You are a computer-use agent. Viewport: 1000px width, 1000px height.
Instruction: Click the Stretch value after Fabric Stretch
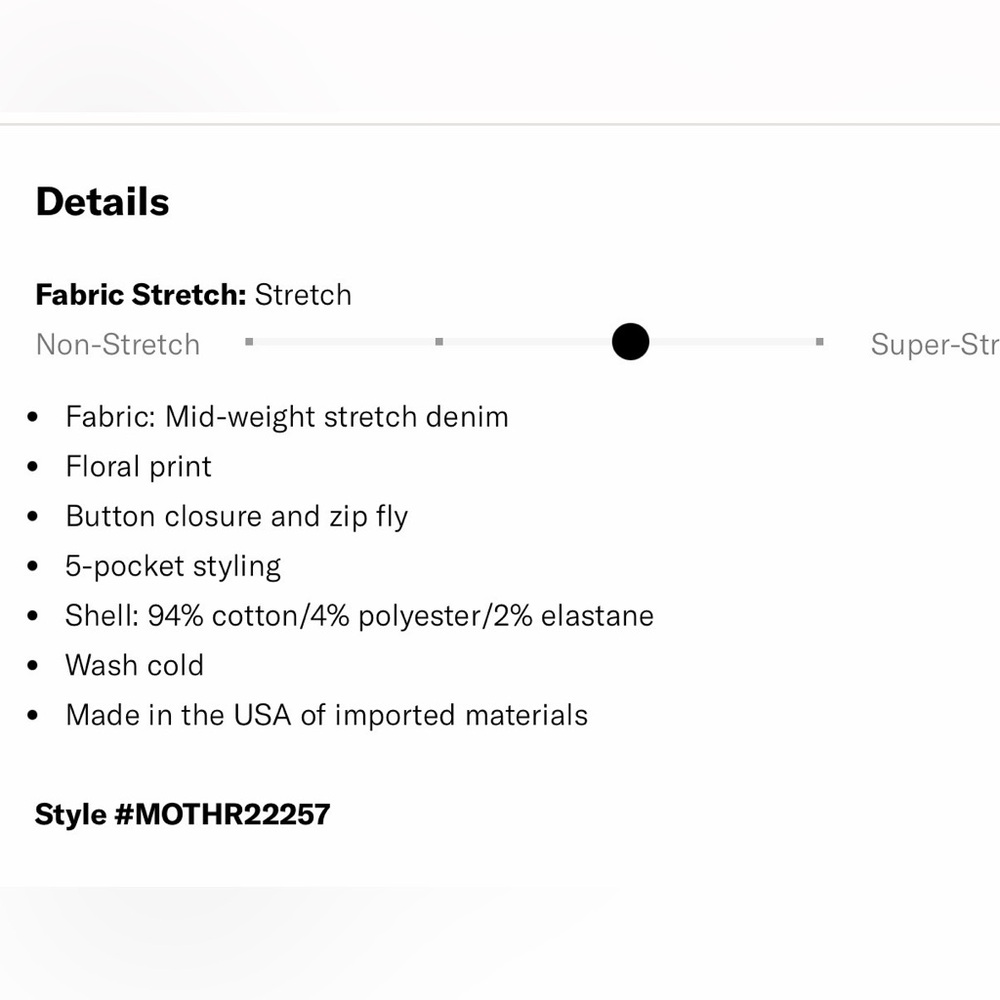[303, 295]
